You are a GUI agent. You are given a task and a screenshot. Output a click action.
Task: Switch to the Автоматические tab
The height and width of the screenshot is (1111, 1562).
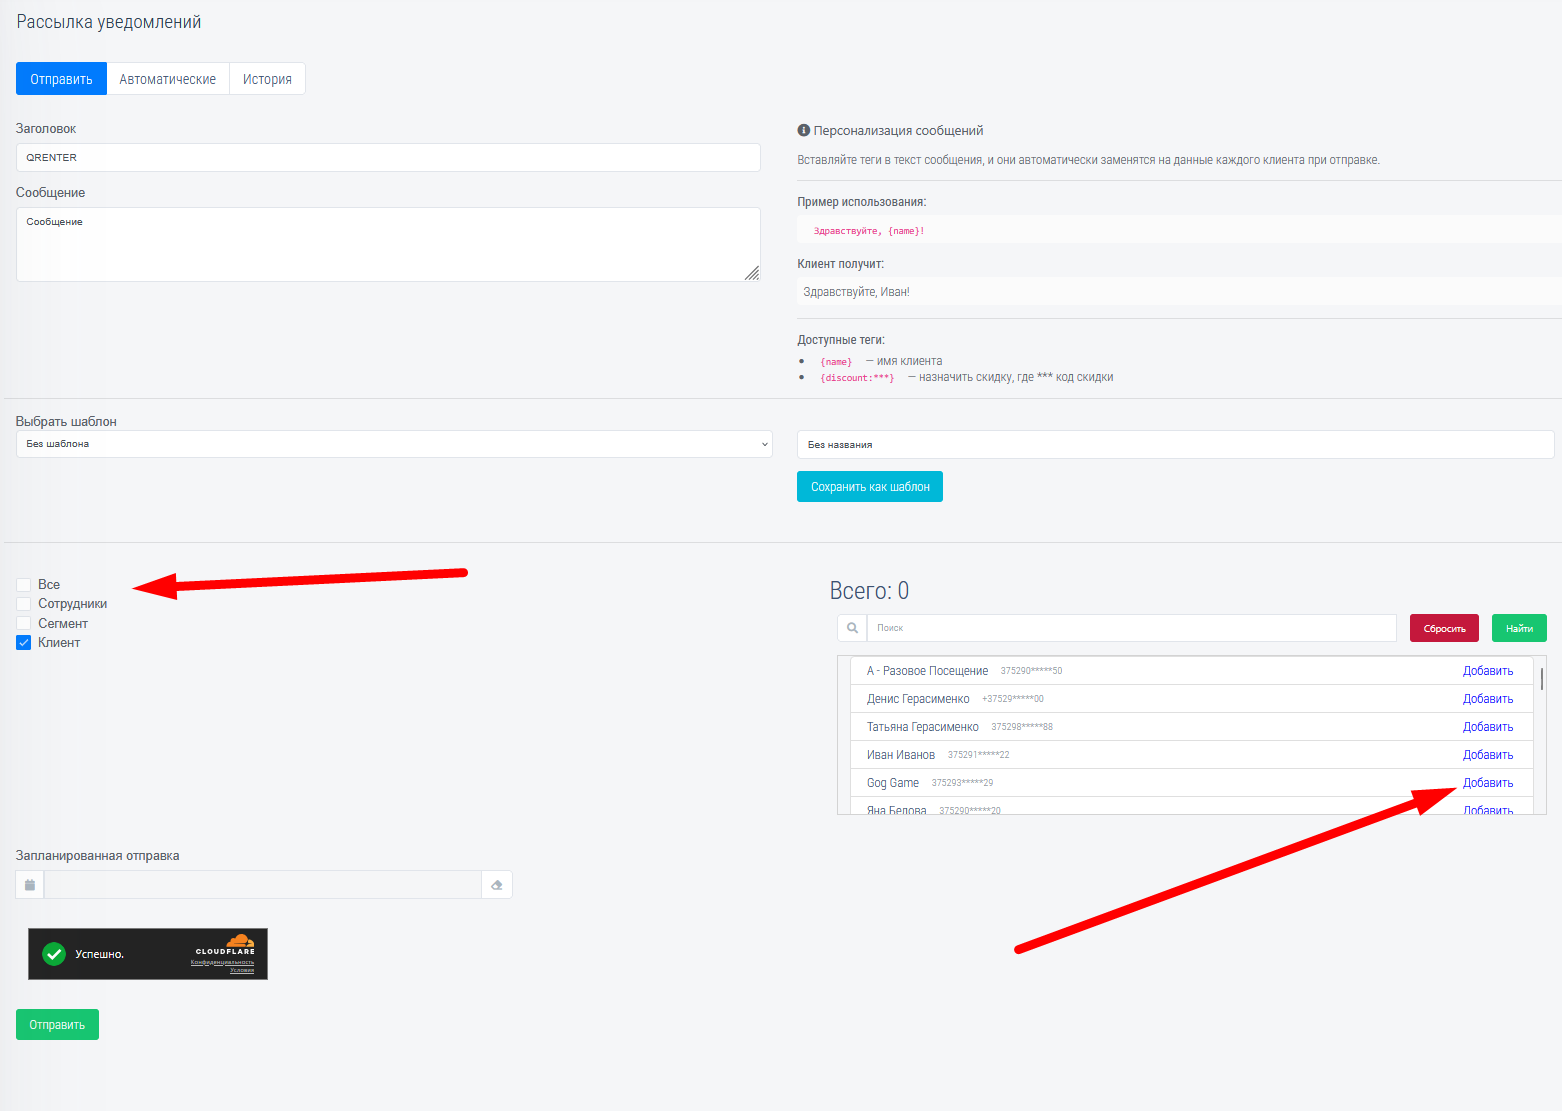(x=167, y=79)
